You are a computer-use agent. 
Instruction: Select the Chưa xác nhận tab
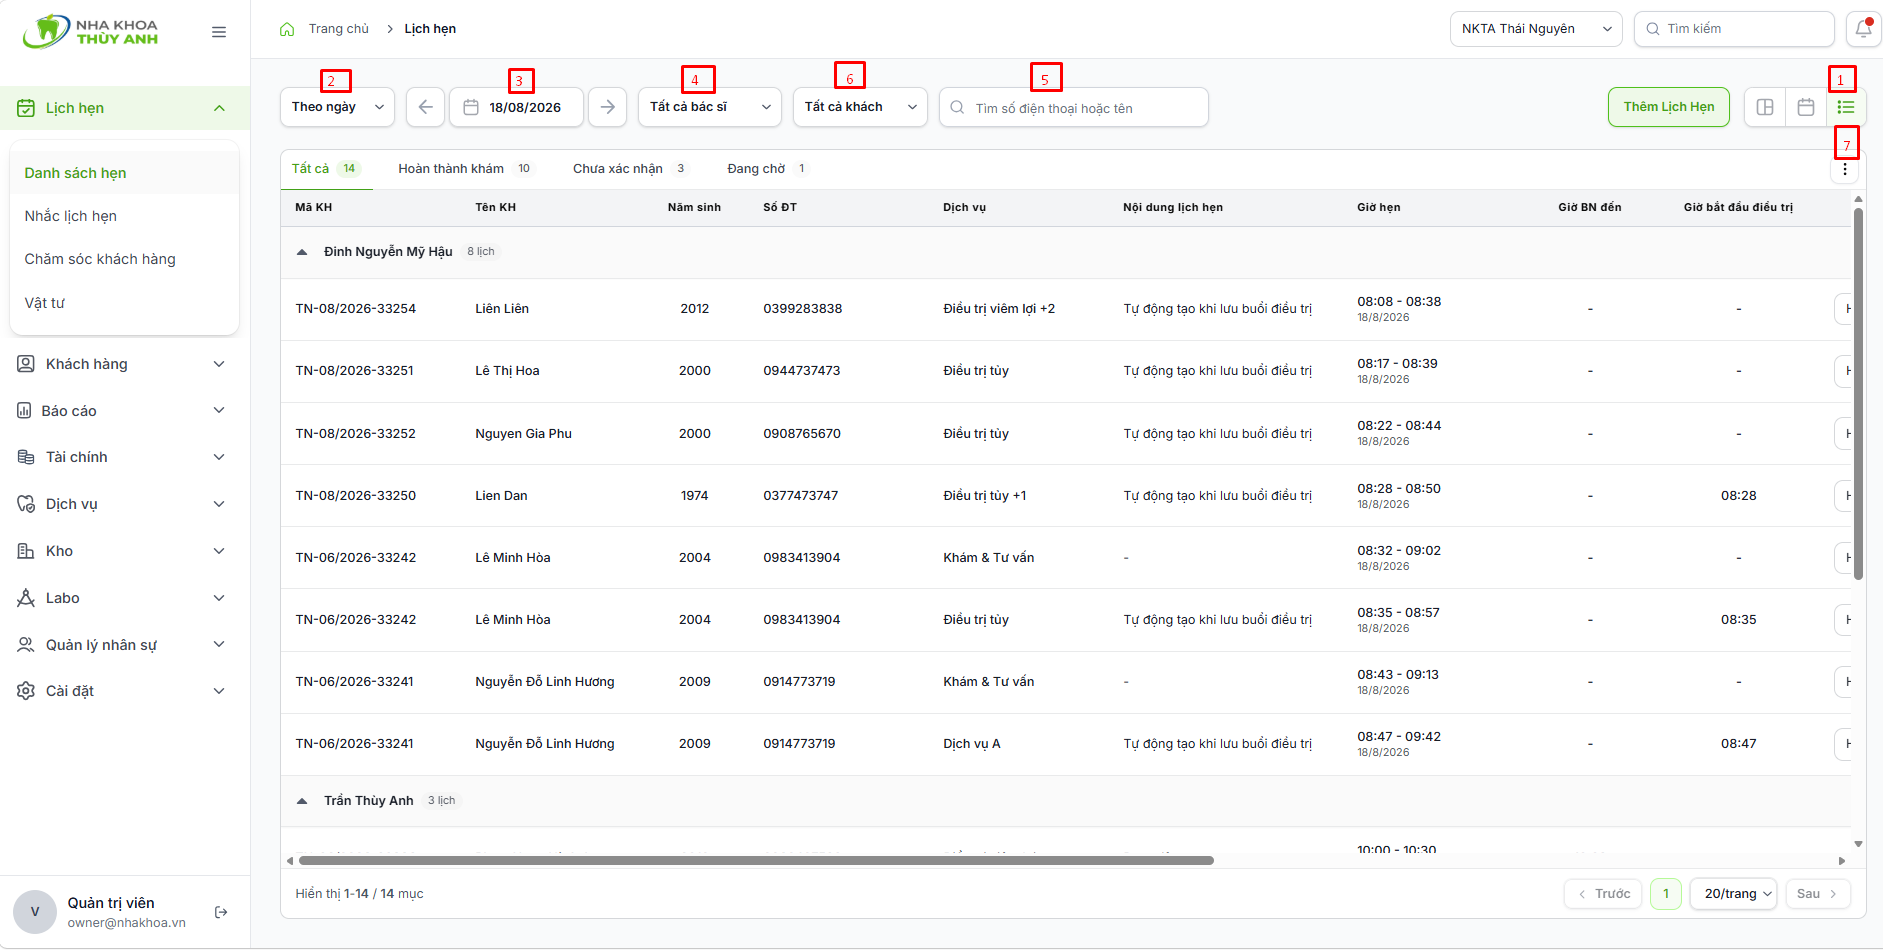pyautogui.click(x=630, y=169)
